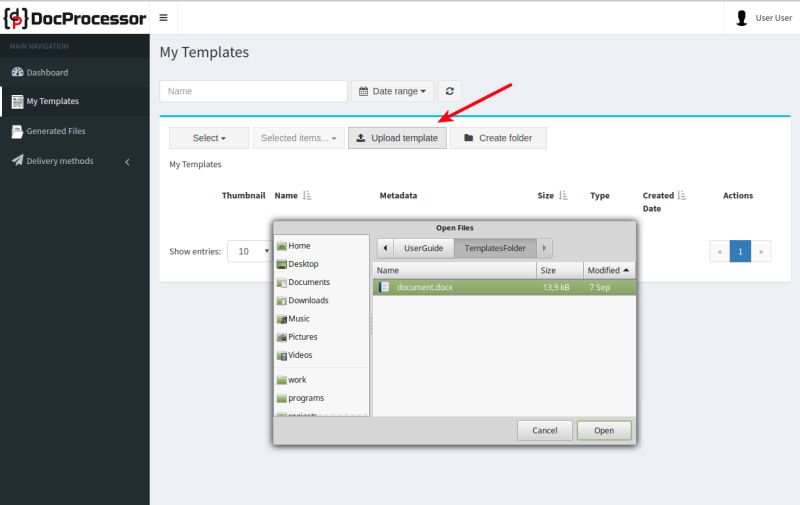The image size is (800, 505).
Task: Click the path bar forward arrow
Action: [x=544, y=248]
